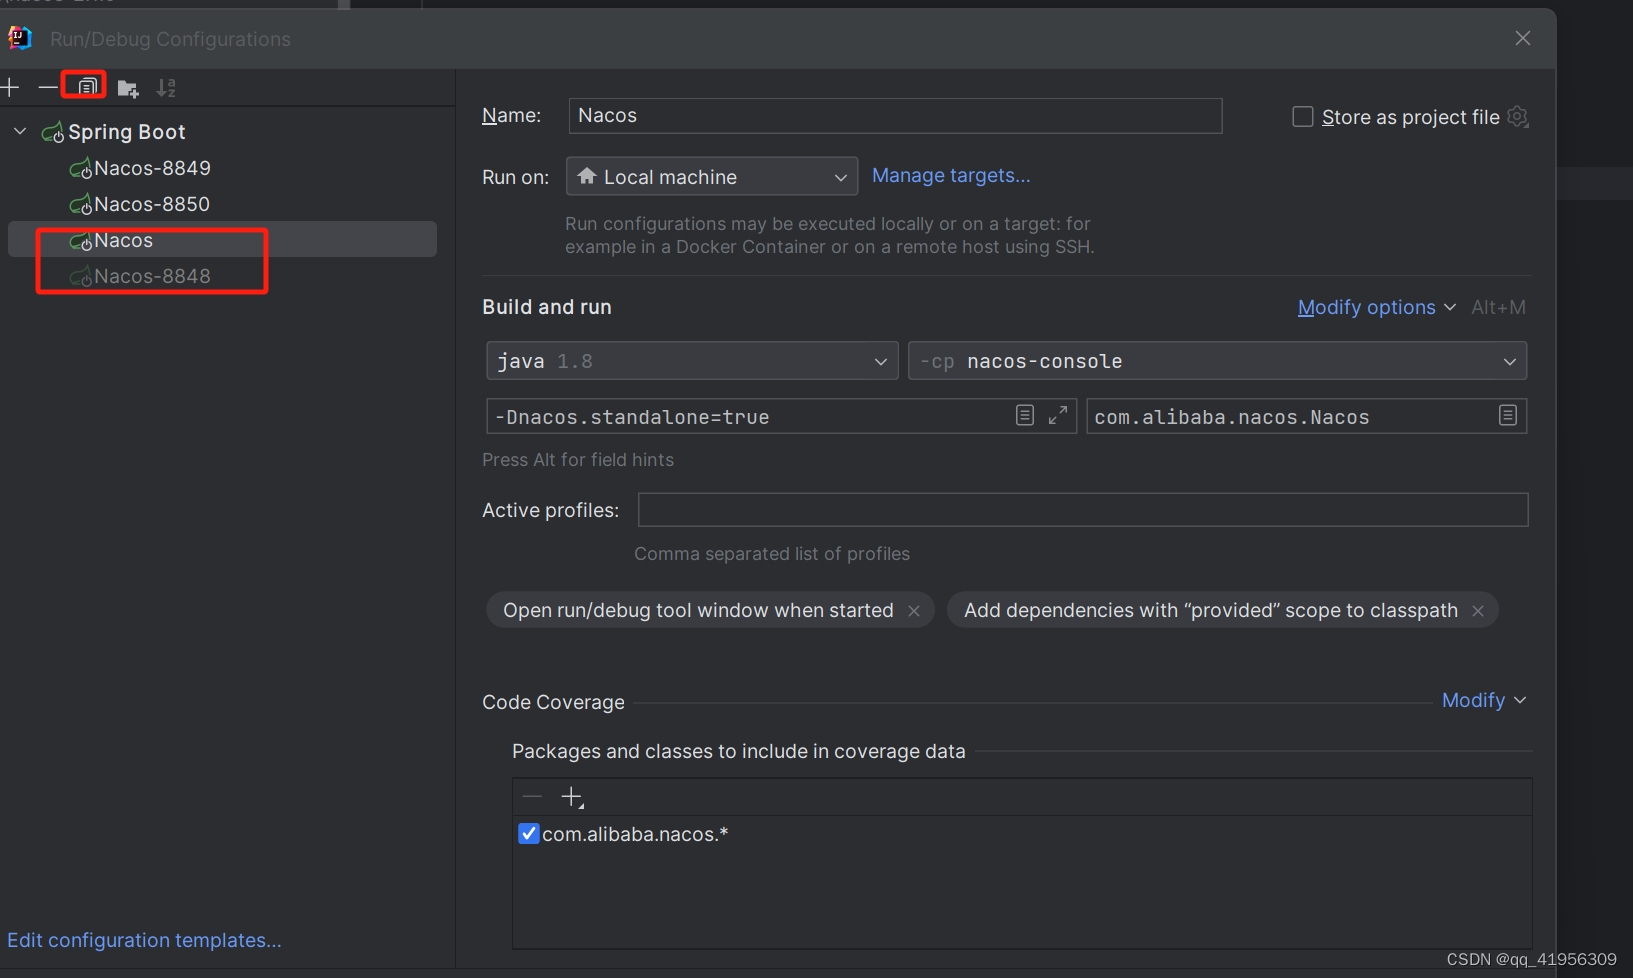Remove selected configuration with minus icon

47,88
